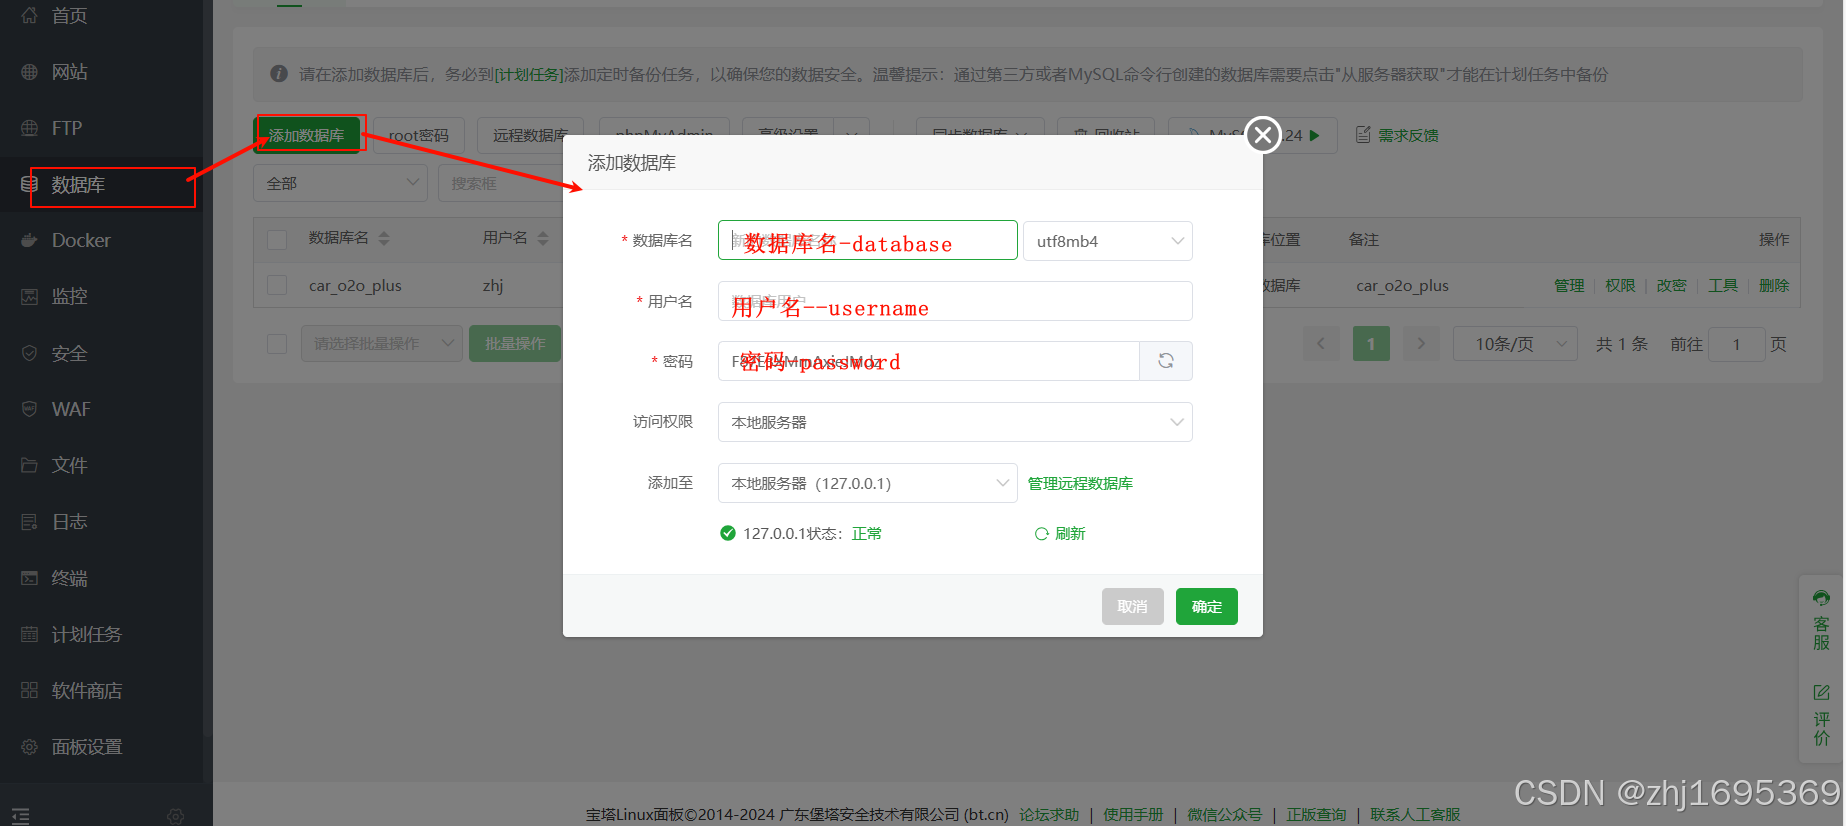Open the 安全 security sidebar item

(x=68, y=353)
